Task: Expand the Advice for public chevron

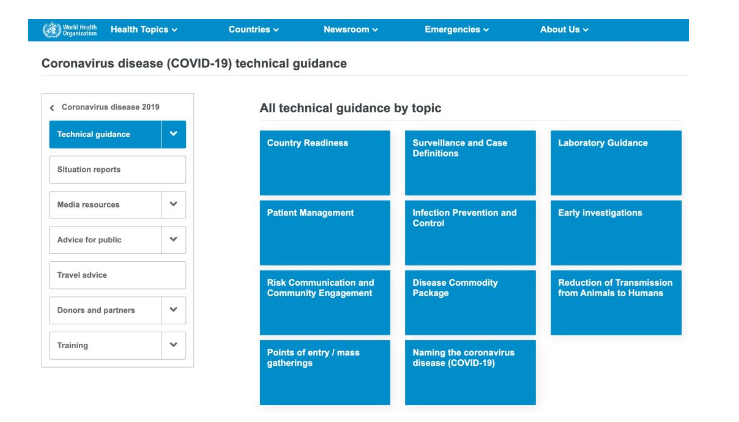Action: 173,240
